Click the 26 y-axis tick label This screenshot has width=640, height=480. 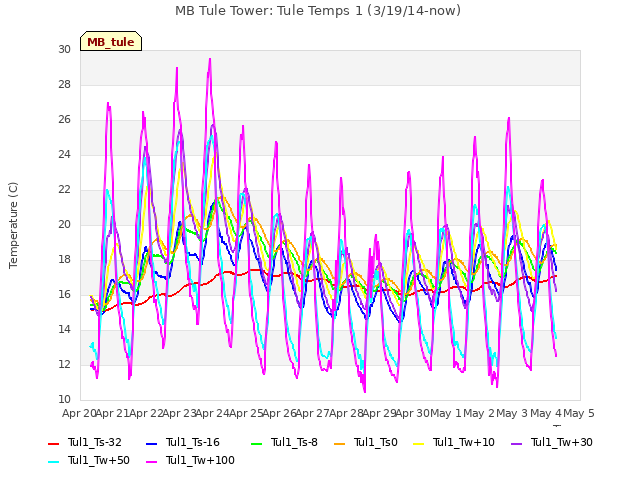[64, 120]
